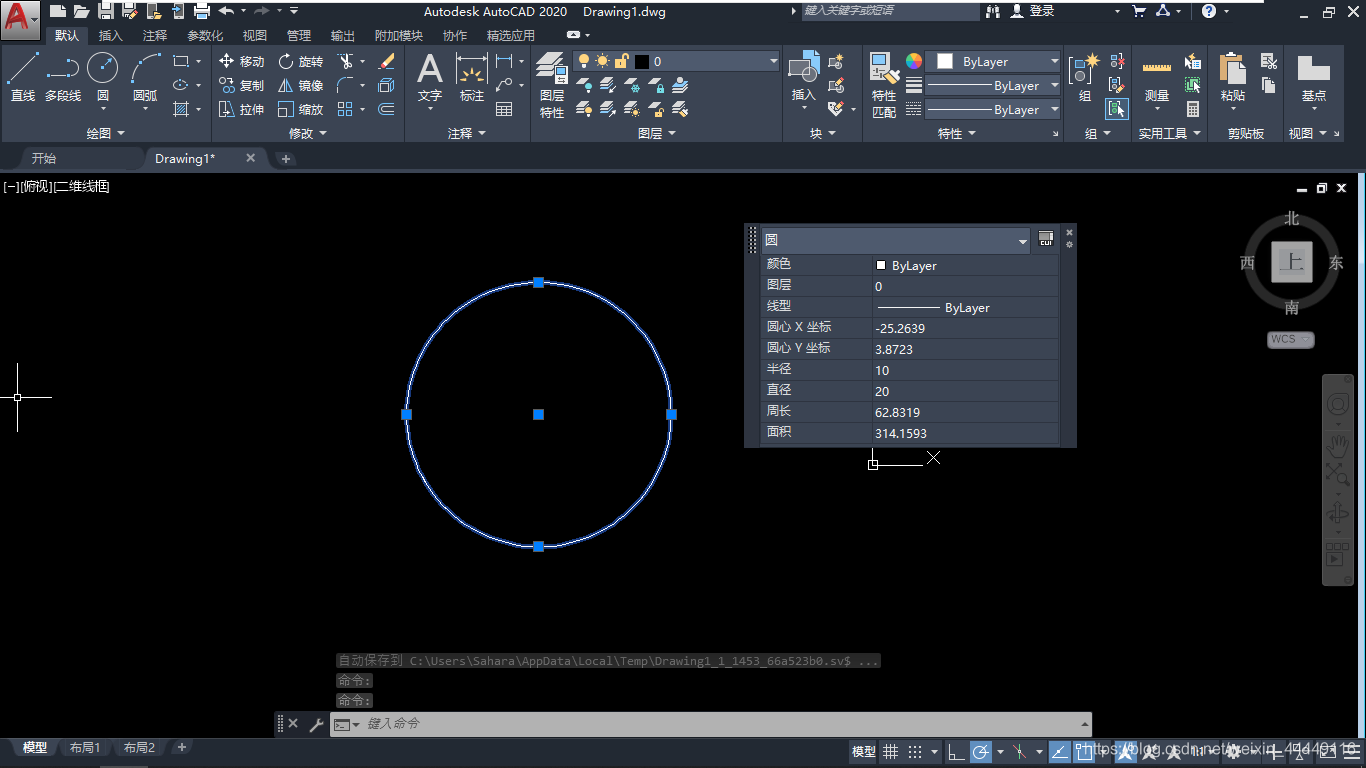The width and height of the screenshot is (1366, 768).
Task: Click the Sign In (登录) button
Action: 1032,11
